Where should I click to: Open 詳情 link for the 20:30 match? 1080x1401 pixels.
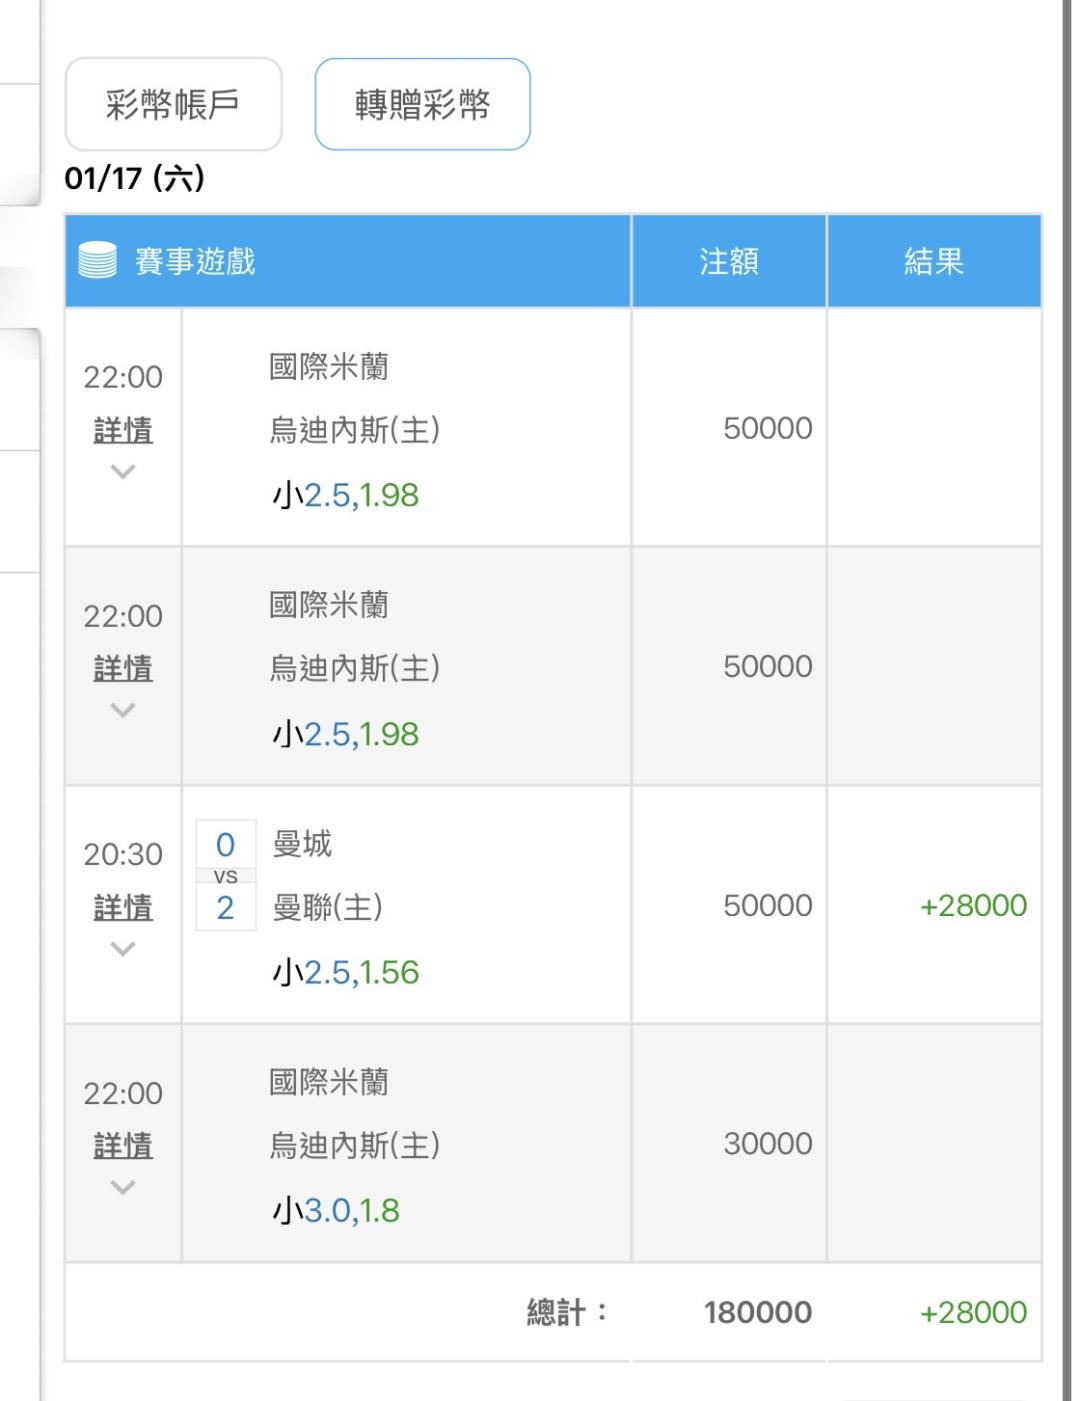point(123,907)
